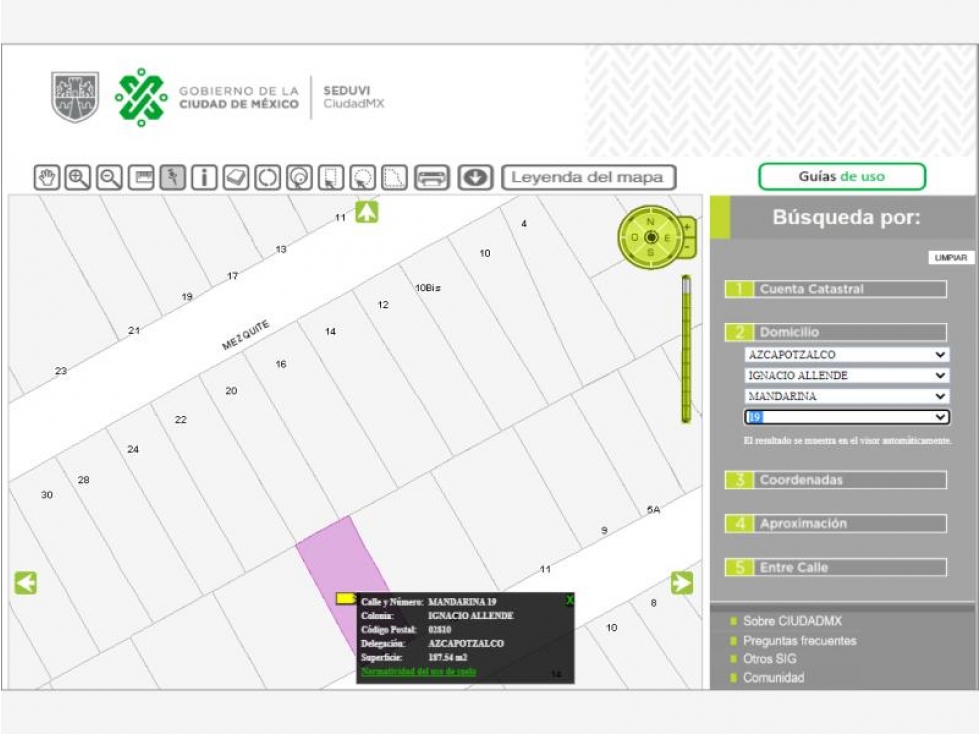Viewport: 979px width, 734px height.
Task: Select the polygon selection tool
Action: point(394,177)
